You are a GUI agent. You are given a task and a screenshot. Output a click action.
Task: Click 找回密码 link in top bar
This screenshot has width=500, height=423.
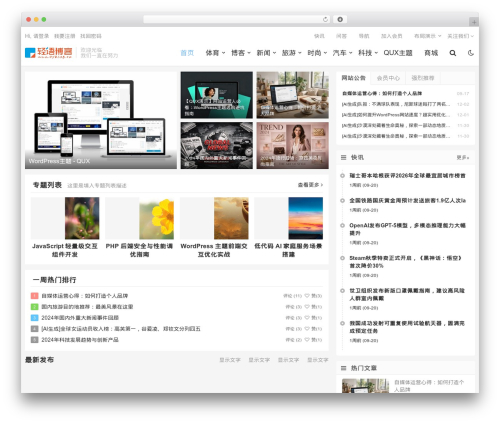tap(91, 36)
